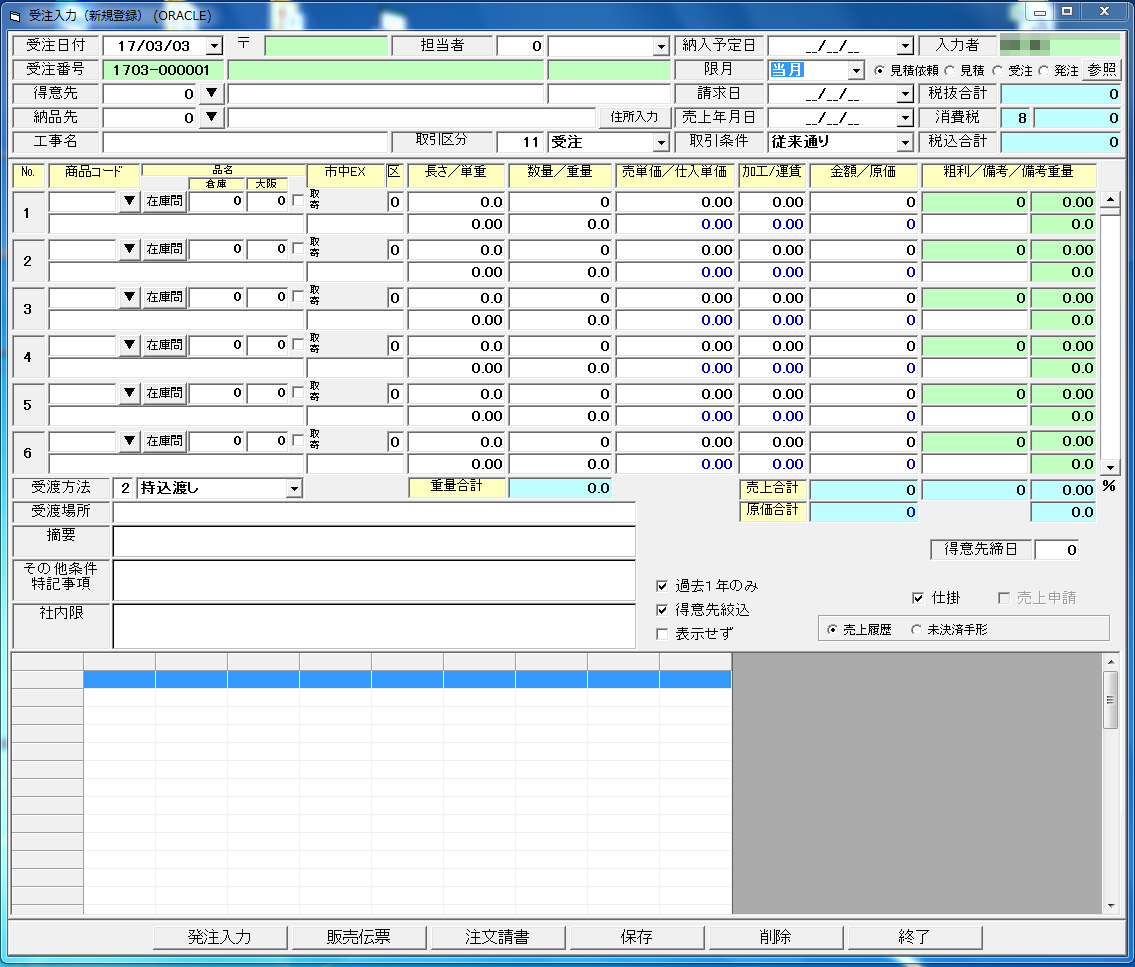Screen dimensions: 1135x967
Task: Open 受渡方法 dropdown
Action: tap(294, 489)
